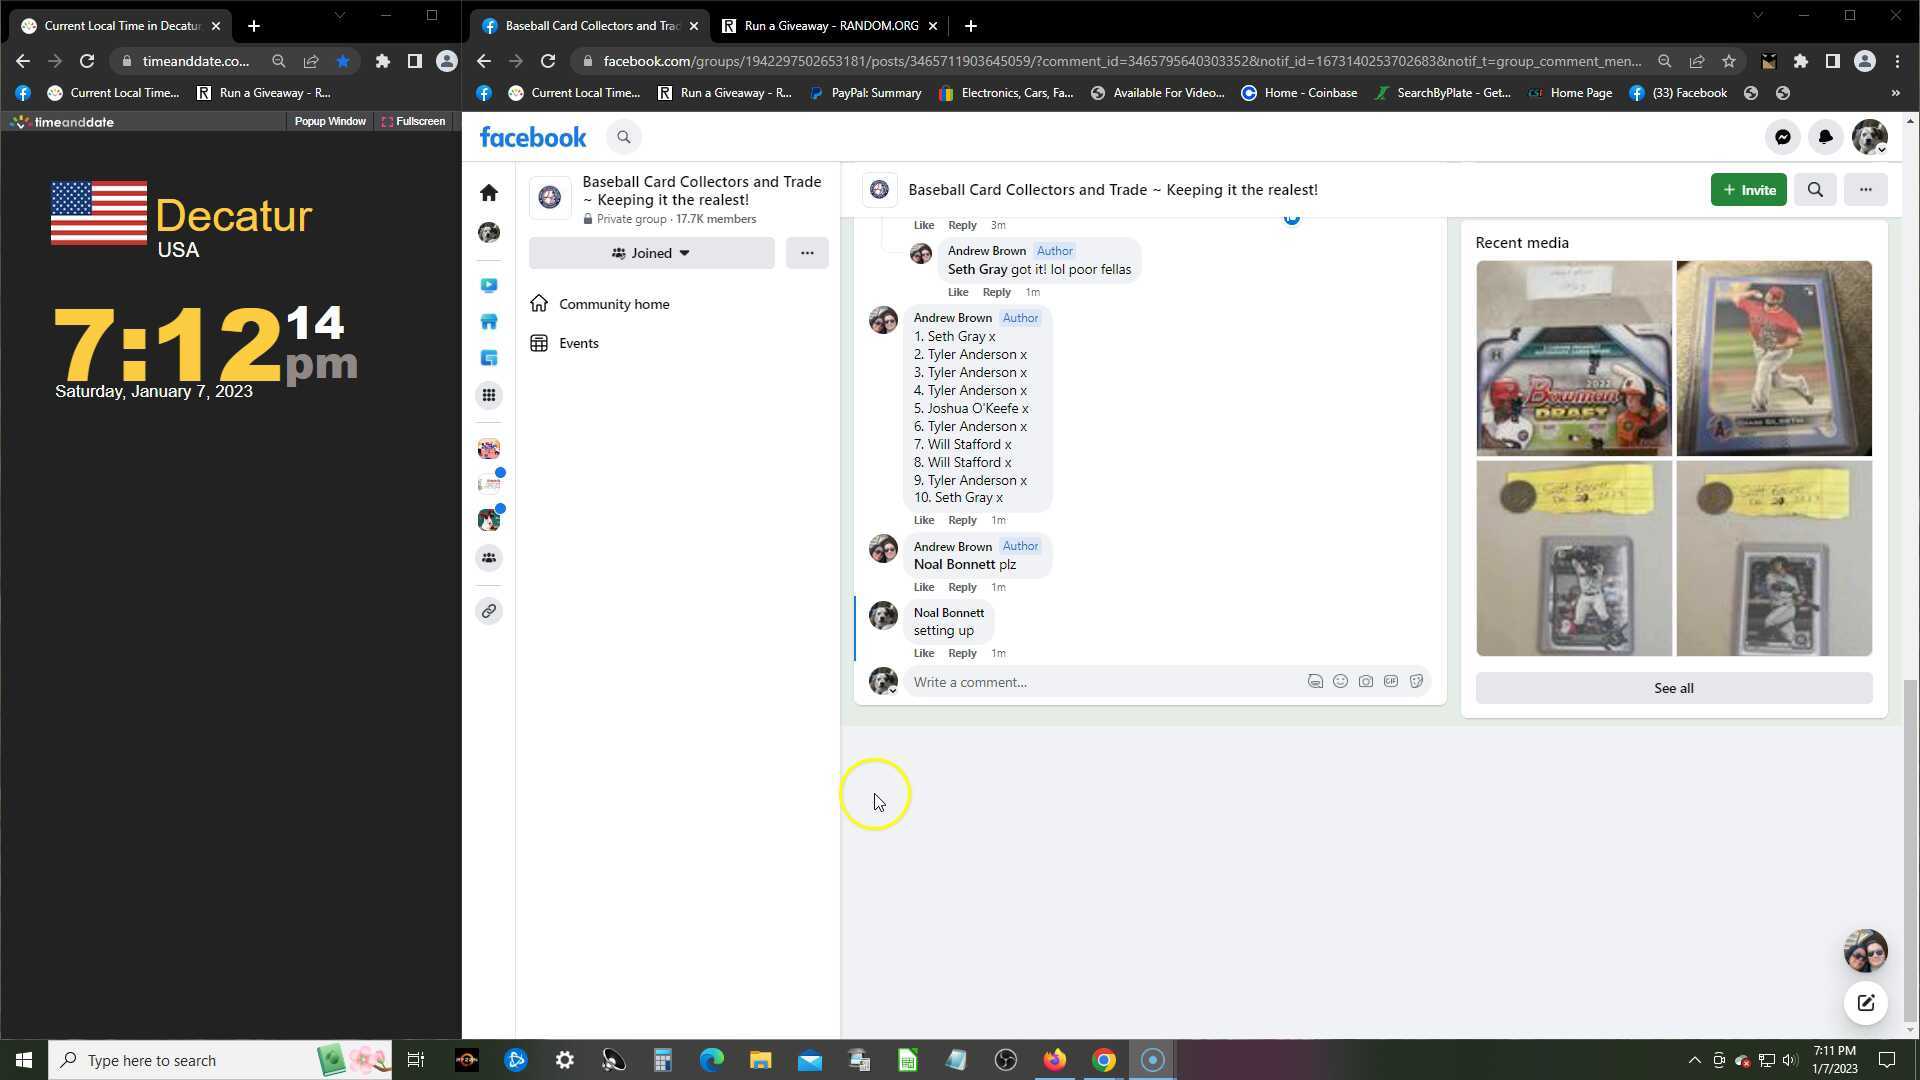
Task: Toggle Fullscreen mode on timeanddate
Action: click(x=413, y=121)
